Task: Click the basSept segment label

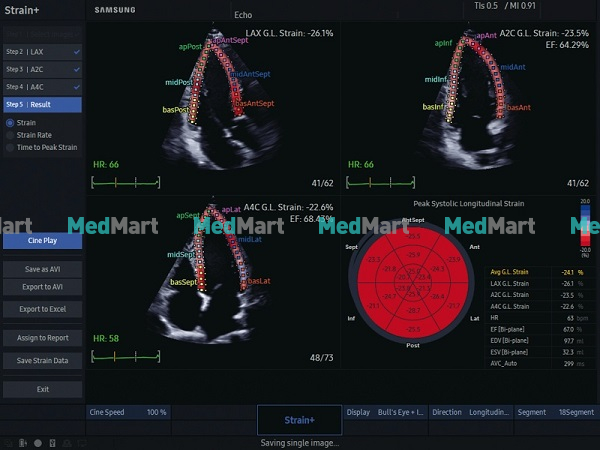Action: coord(183,282)
